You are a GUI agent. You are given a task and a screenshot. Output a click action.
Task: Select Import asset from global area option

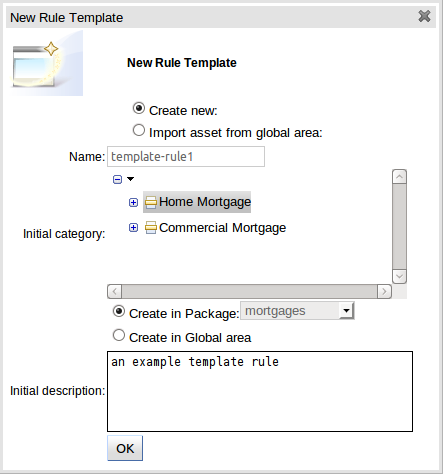(139, 130)
